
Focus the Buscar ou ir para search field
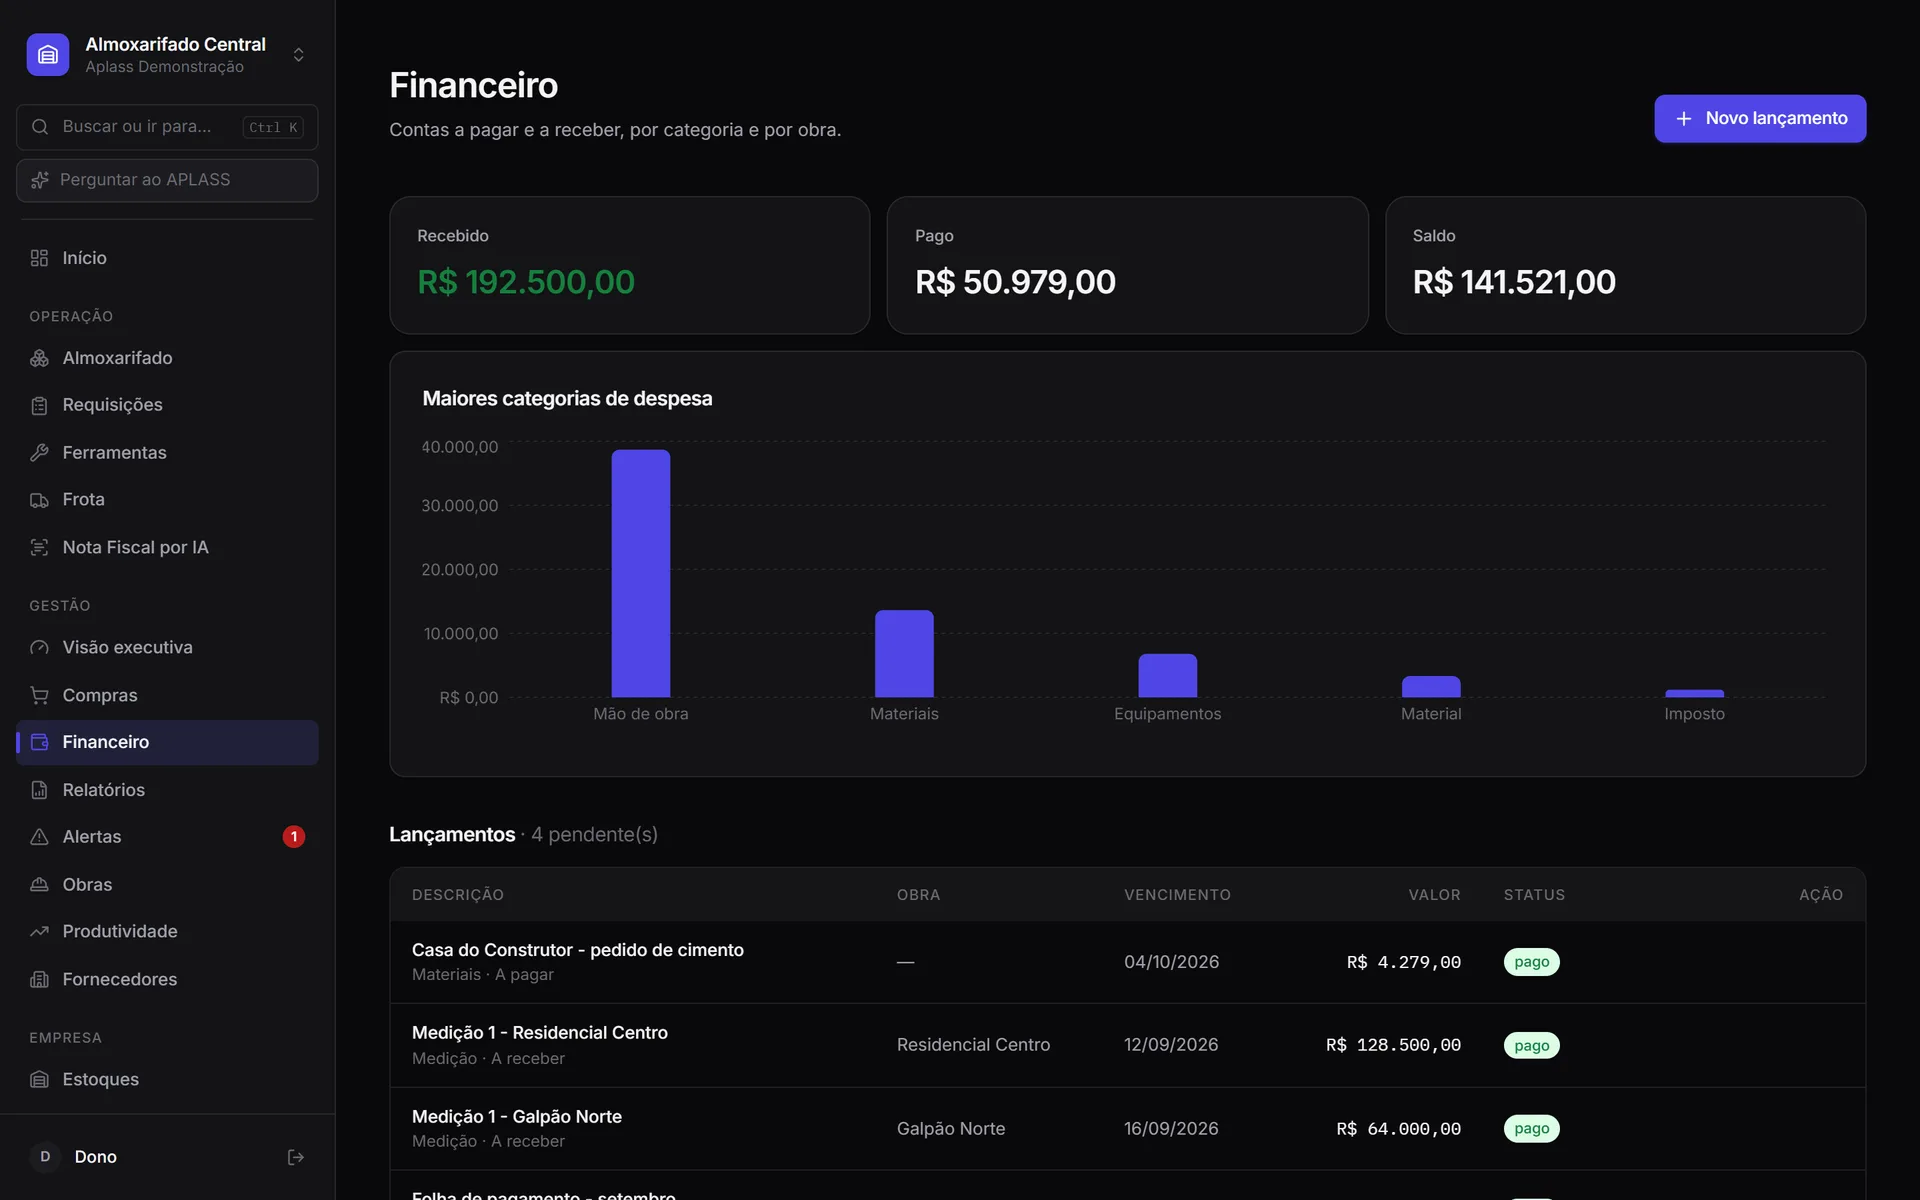(167, 127)
